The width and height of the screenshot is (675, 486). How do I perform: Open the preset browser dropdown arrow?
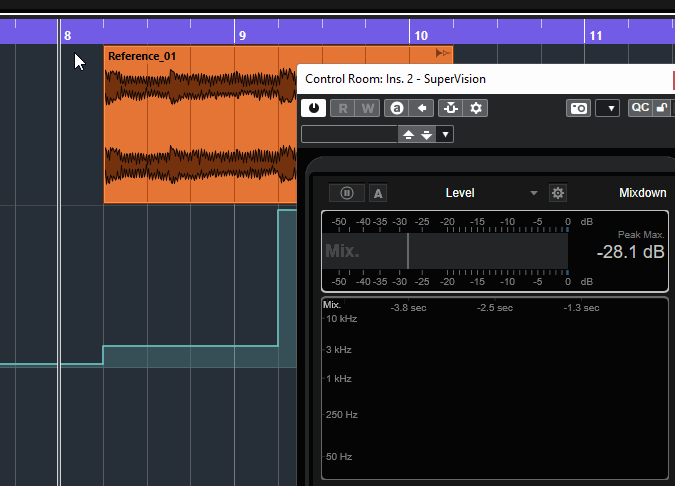[445, 135]
